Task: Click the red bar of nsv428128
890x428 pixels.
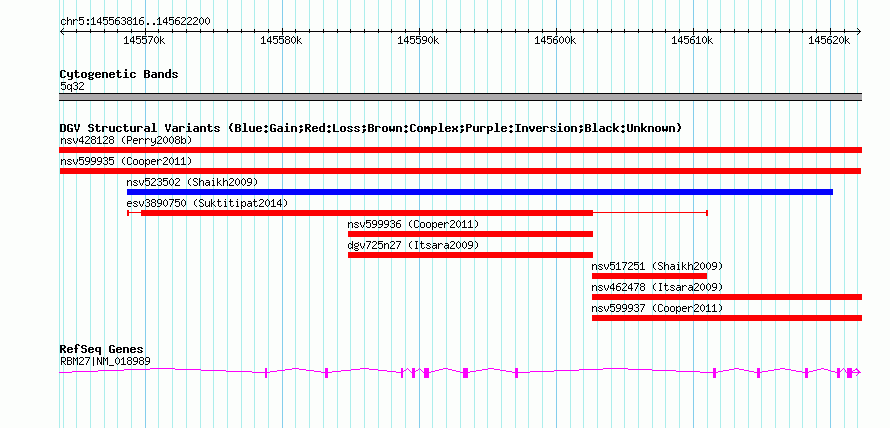Action: [x=460, y=150]
